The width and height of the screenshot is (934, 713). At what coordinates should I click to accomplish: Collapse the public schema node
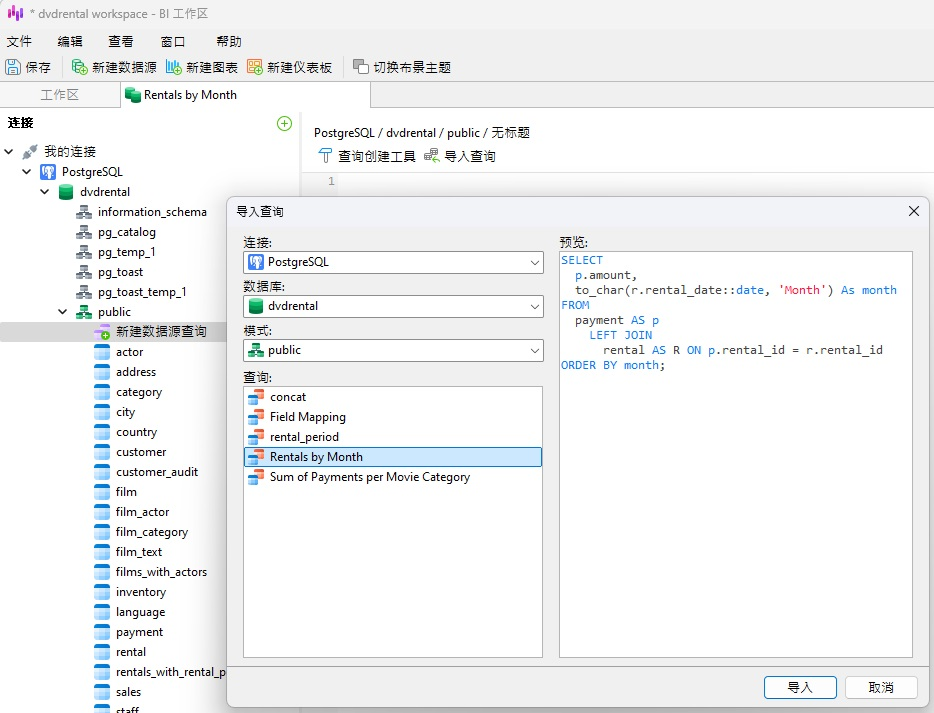pyautogui.click(x=63, y=312)
